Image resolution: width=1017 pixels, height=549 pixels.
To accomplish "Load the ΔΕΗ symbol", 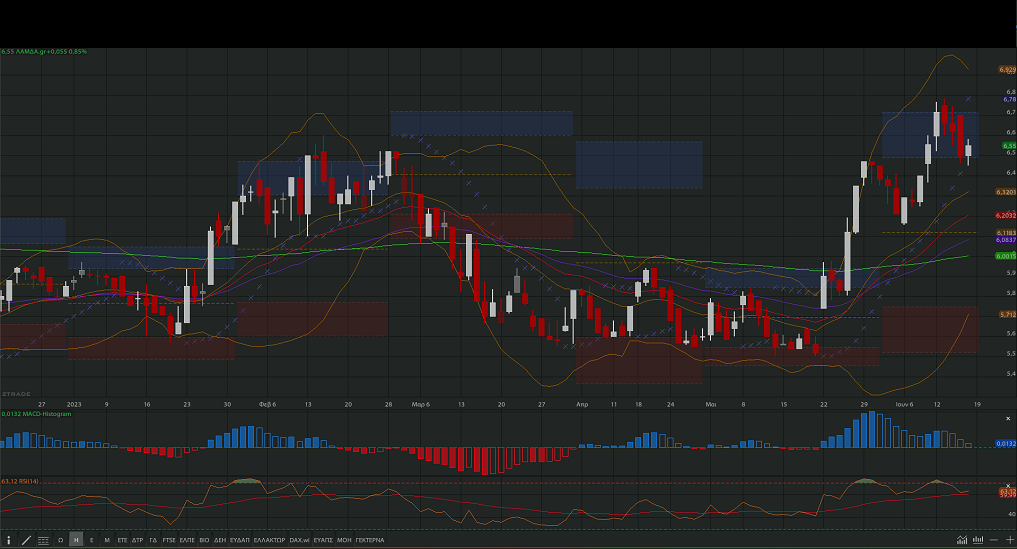I will tap(220, 540).
